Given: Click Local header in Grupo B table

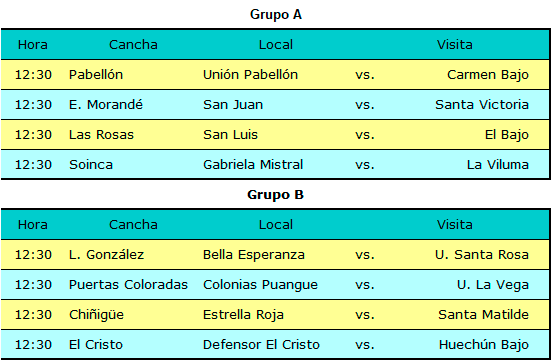Looking at the screenshot, I should 276,225.
